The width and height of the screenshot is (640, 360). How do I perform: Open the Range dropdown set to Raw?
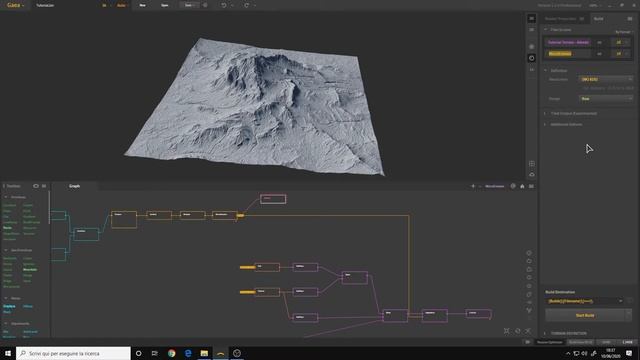(606, 98)
